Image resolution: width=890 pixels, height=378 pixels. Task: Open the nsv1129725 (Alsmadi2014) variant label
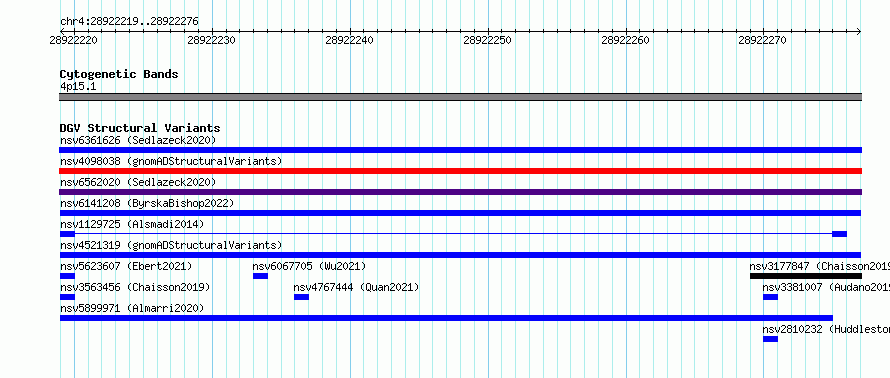point(132,224)
